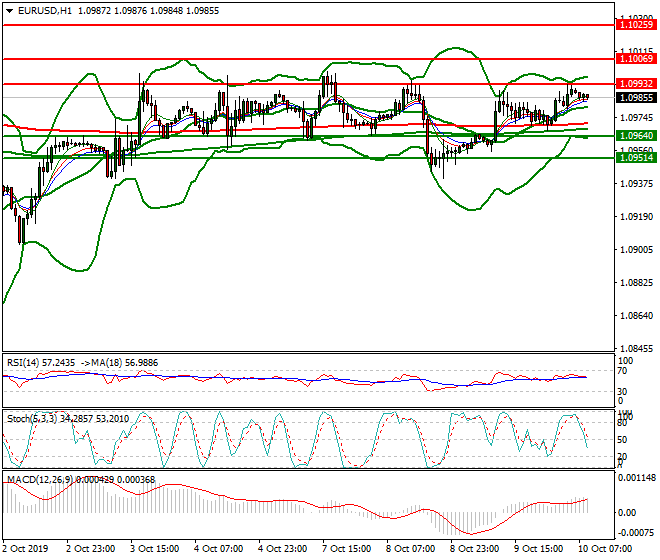The width and height of the screenshot is (660, 560).
Task: Click the 2 Oct 23:00 time axis label
Action: (90, 549)
